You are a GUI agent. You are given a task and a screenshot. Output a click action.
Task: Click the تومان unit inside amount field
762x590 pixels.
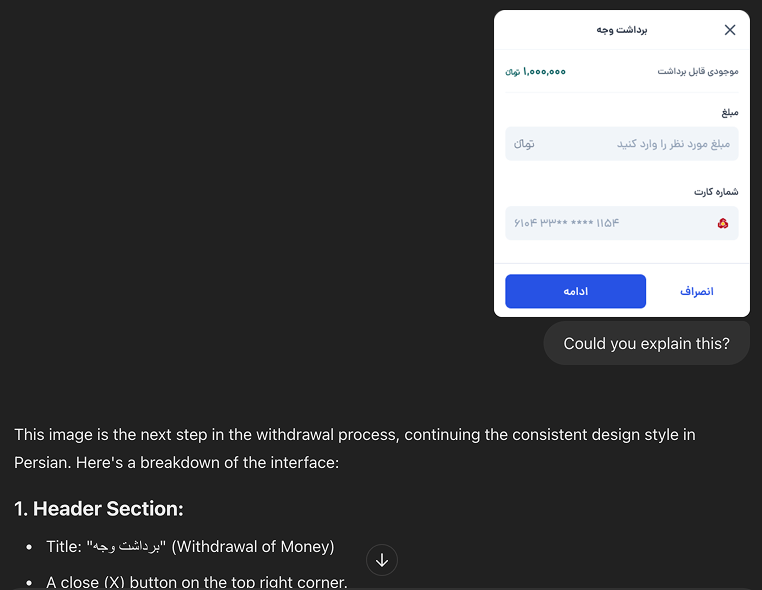[524, 144]
